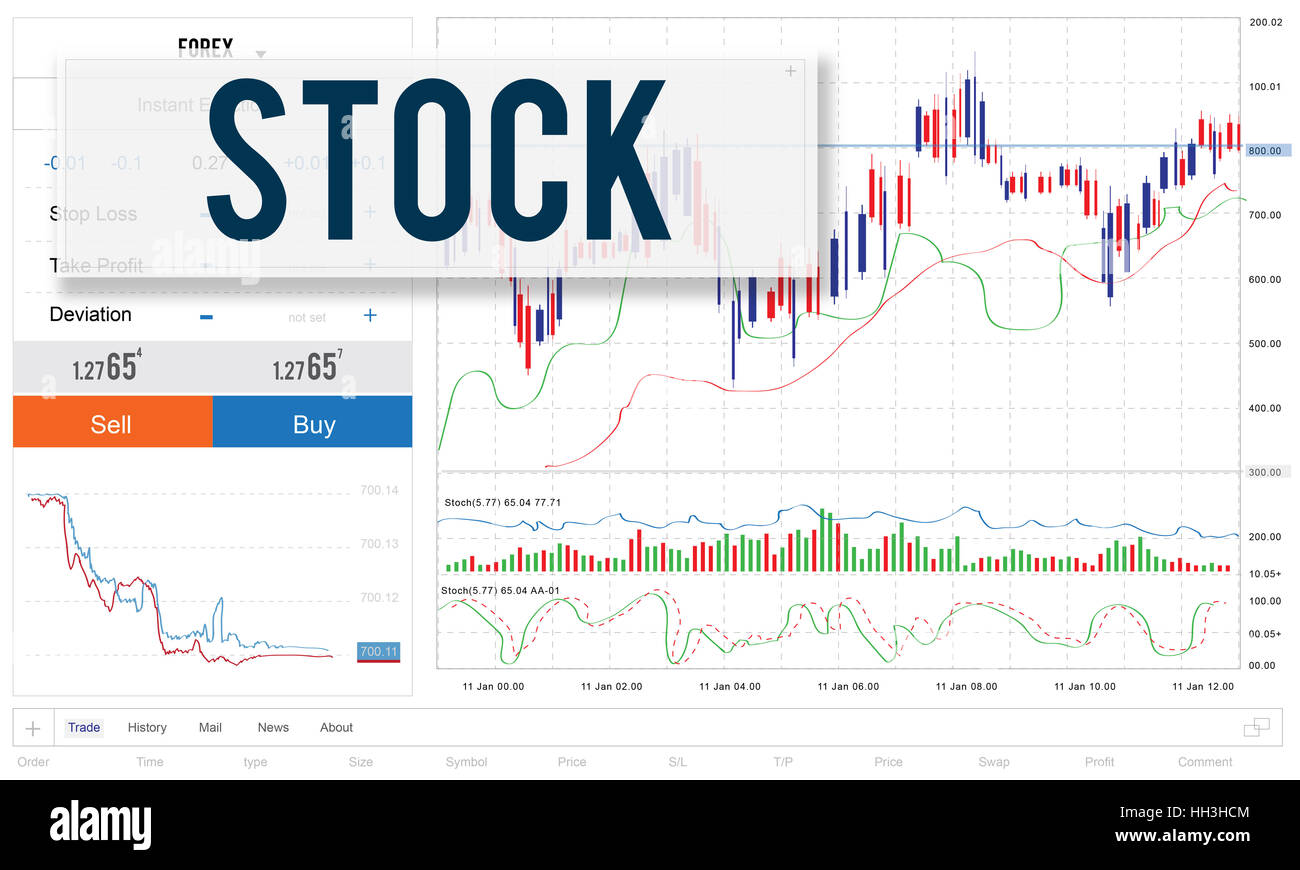
Task: Sort by the Profit column header
Action: coord(1099,762)
